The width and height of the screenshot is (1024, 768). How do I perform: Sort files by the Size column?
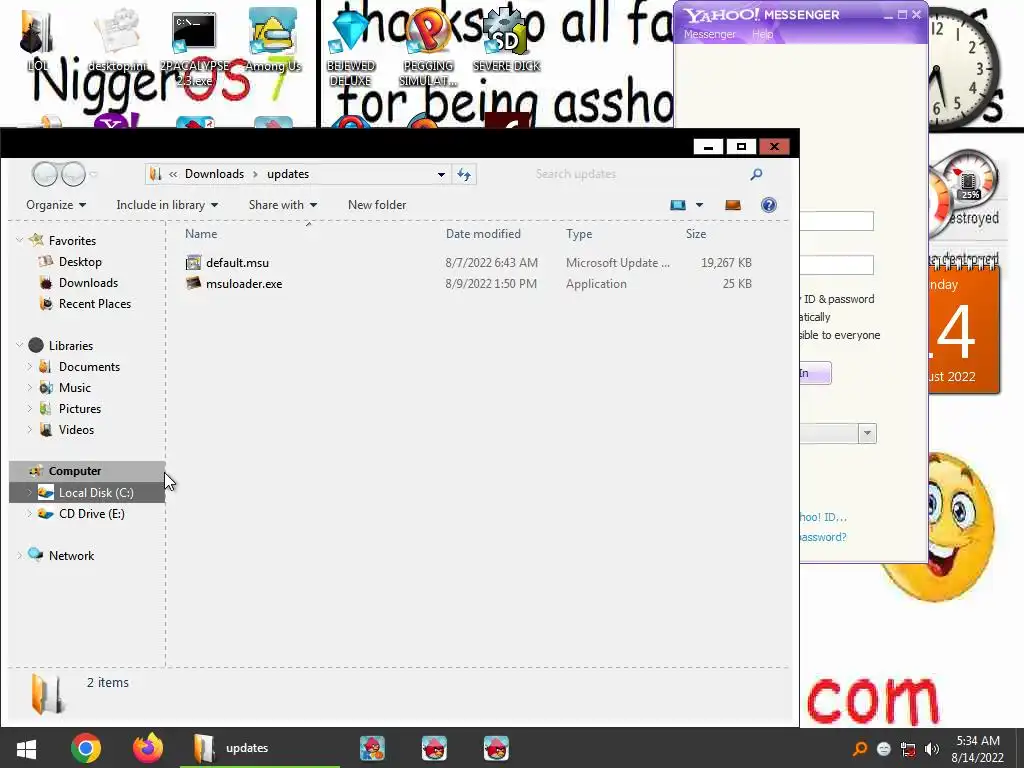coord(696,234)
